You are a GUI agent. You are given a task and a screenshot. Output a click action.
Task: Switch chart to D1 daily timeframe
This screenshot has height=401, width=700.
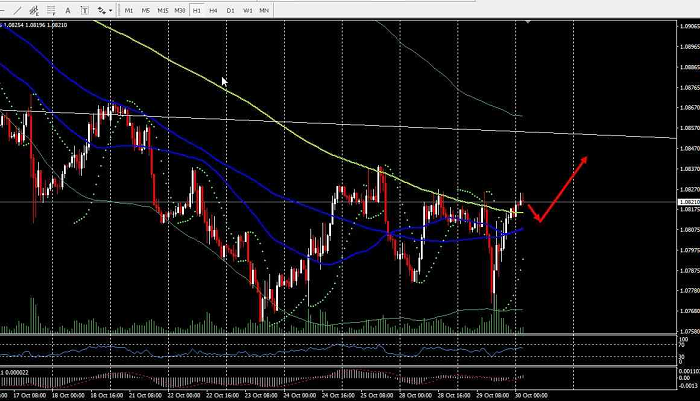click(230, 10)
